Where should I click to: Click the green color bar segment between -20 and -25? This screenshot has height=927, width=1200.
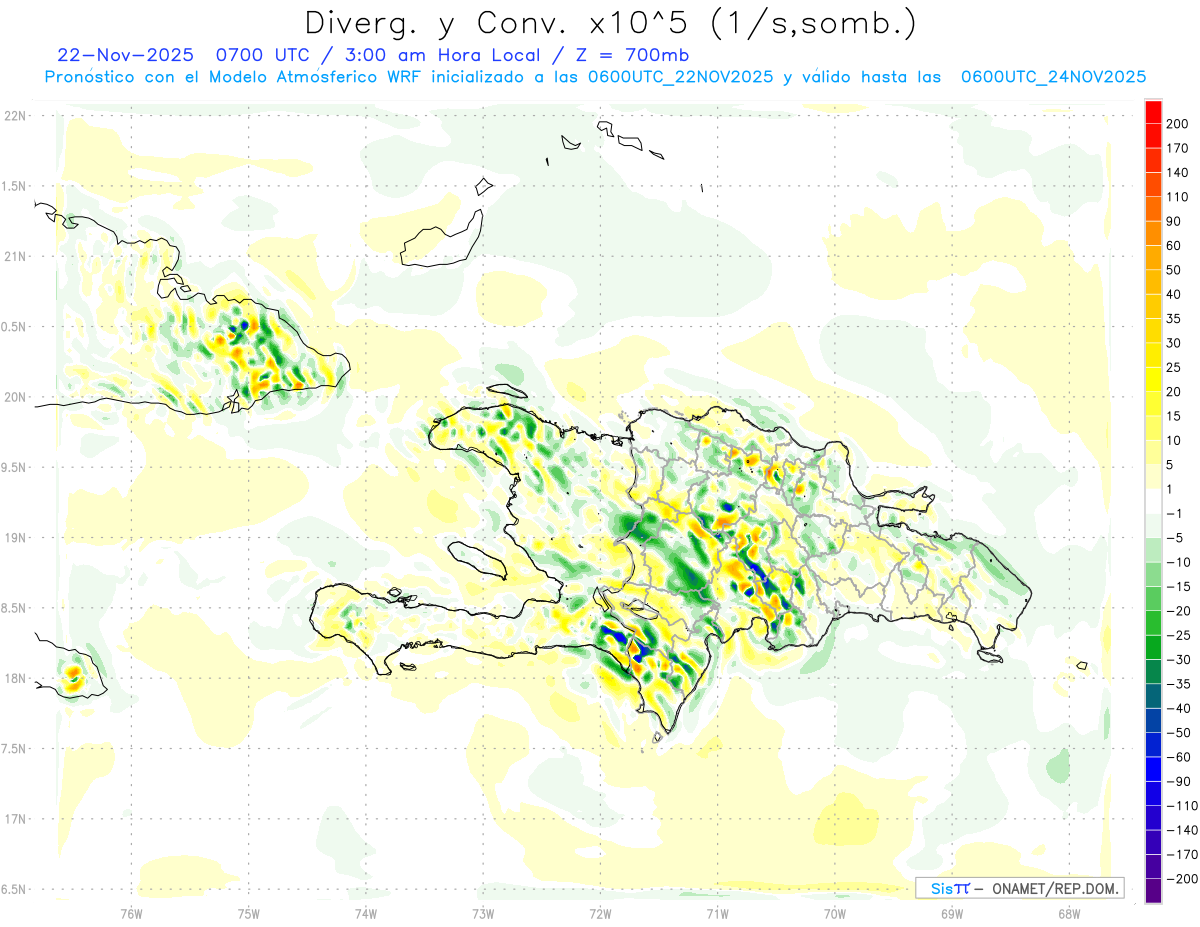tap(1153, 623)
